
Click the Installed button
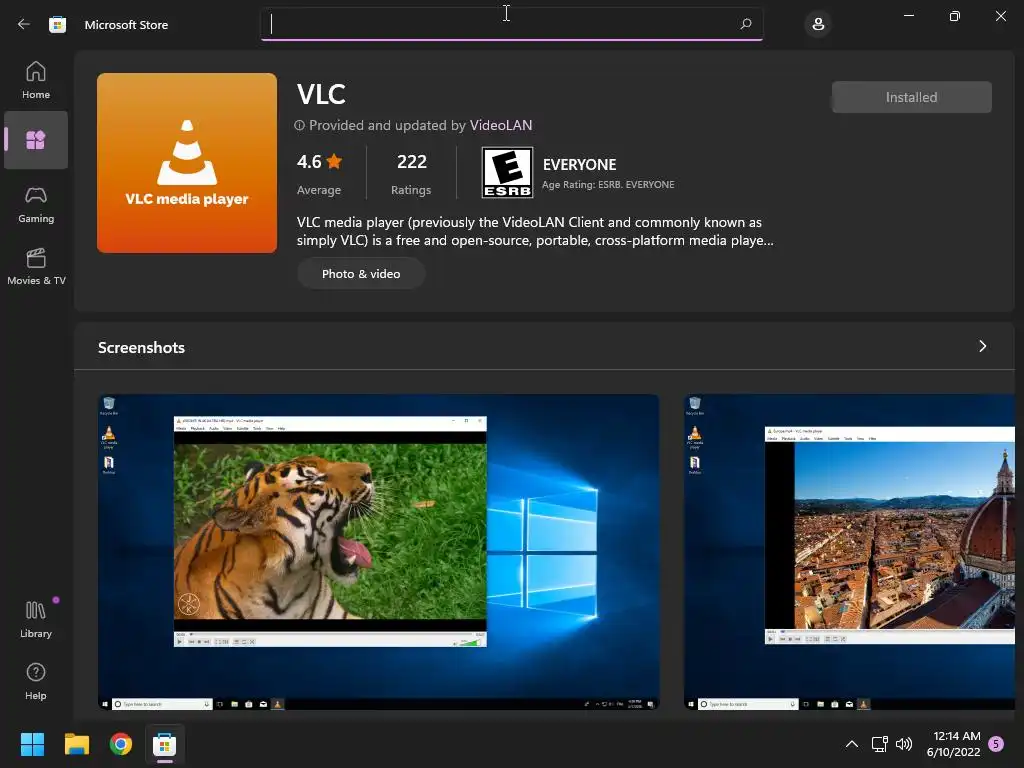[912, 97]
